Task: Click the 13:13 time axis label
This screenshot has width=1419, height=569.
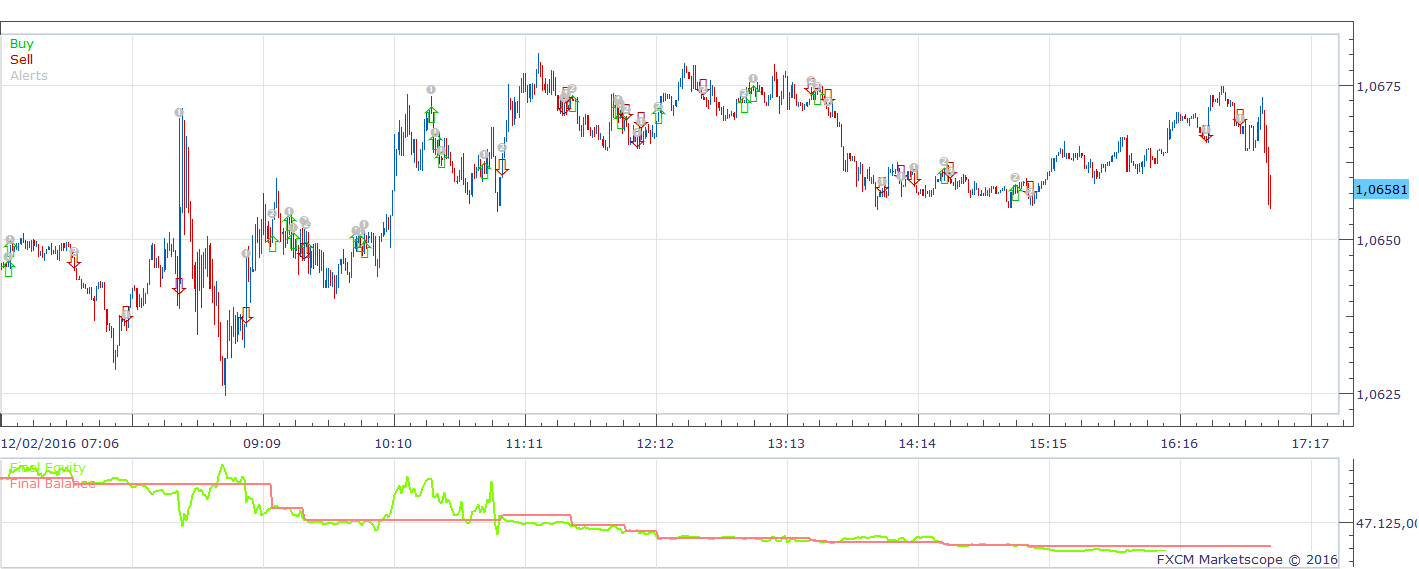Action: pyautogui.click(x=786, y=443)
